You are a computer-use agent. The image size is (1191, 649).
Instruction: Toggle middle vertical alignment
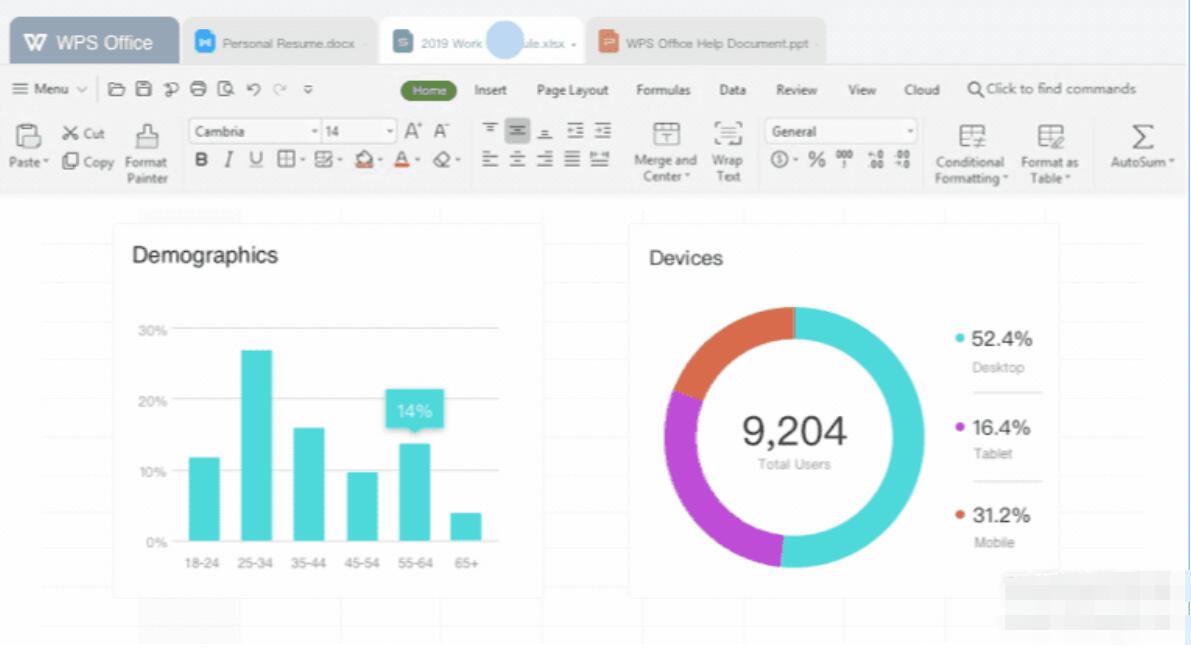click(517, 131)
